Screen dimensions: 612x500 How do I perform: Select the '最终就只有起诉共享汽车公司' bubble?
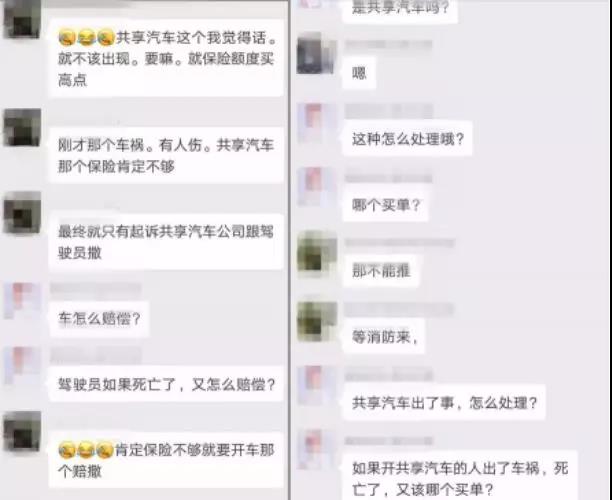point(166,242)
